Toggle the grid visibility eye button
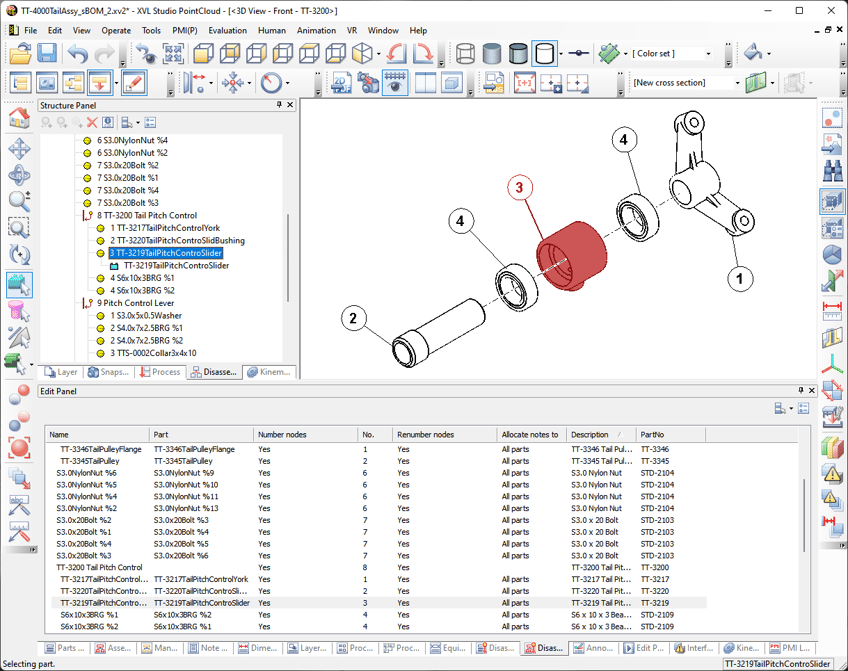Viewport: 848px width, 671px height. click(x=395, y=83)
